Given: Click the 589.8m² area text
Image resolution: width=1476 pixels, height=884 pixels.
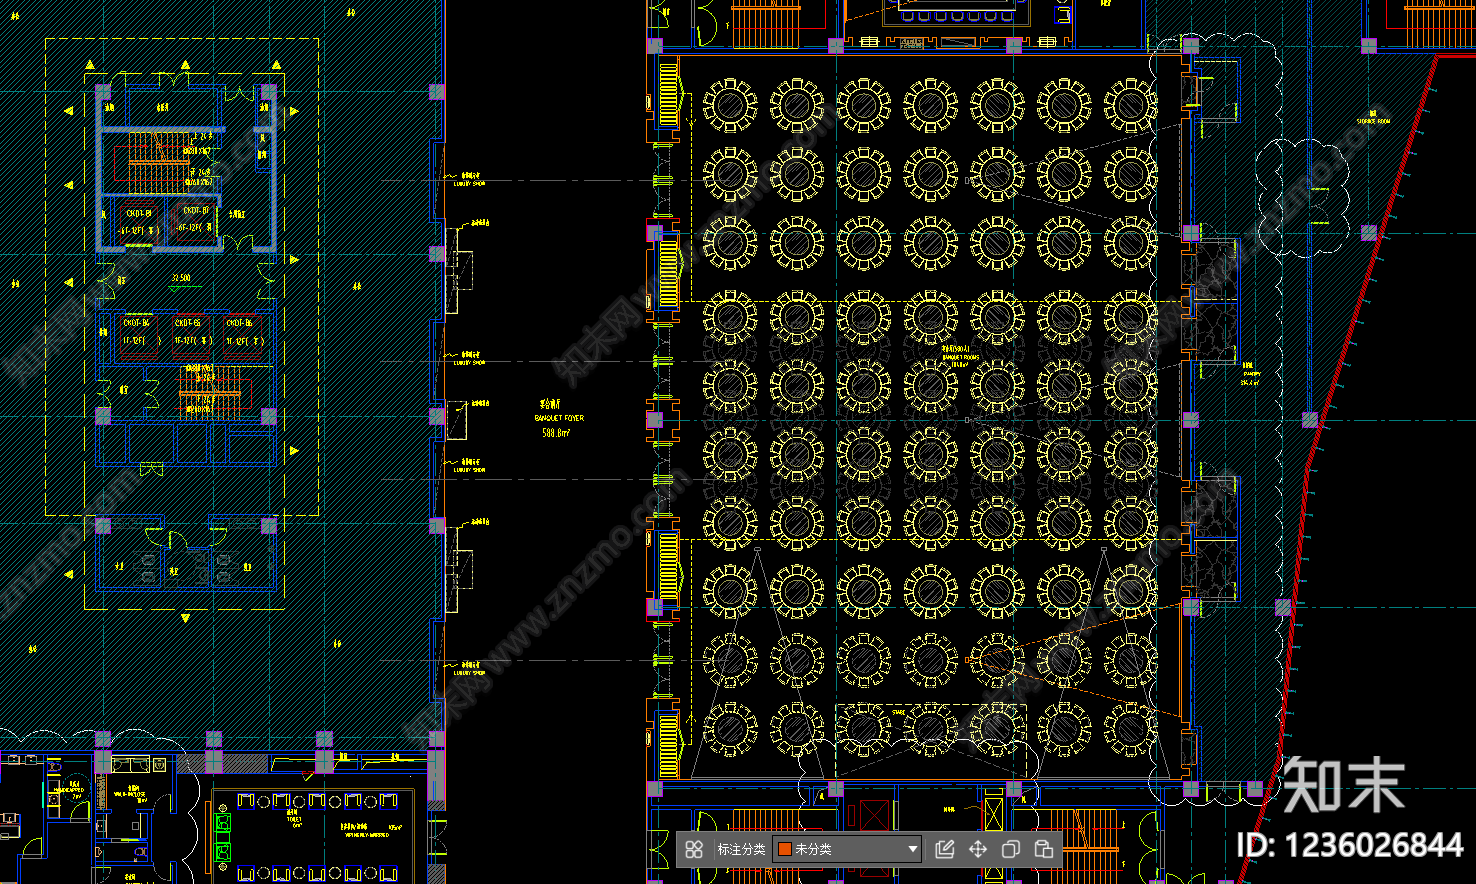Looking at the screenshot, I should [x=556, y=433].
